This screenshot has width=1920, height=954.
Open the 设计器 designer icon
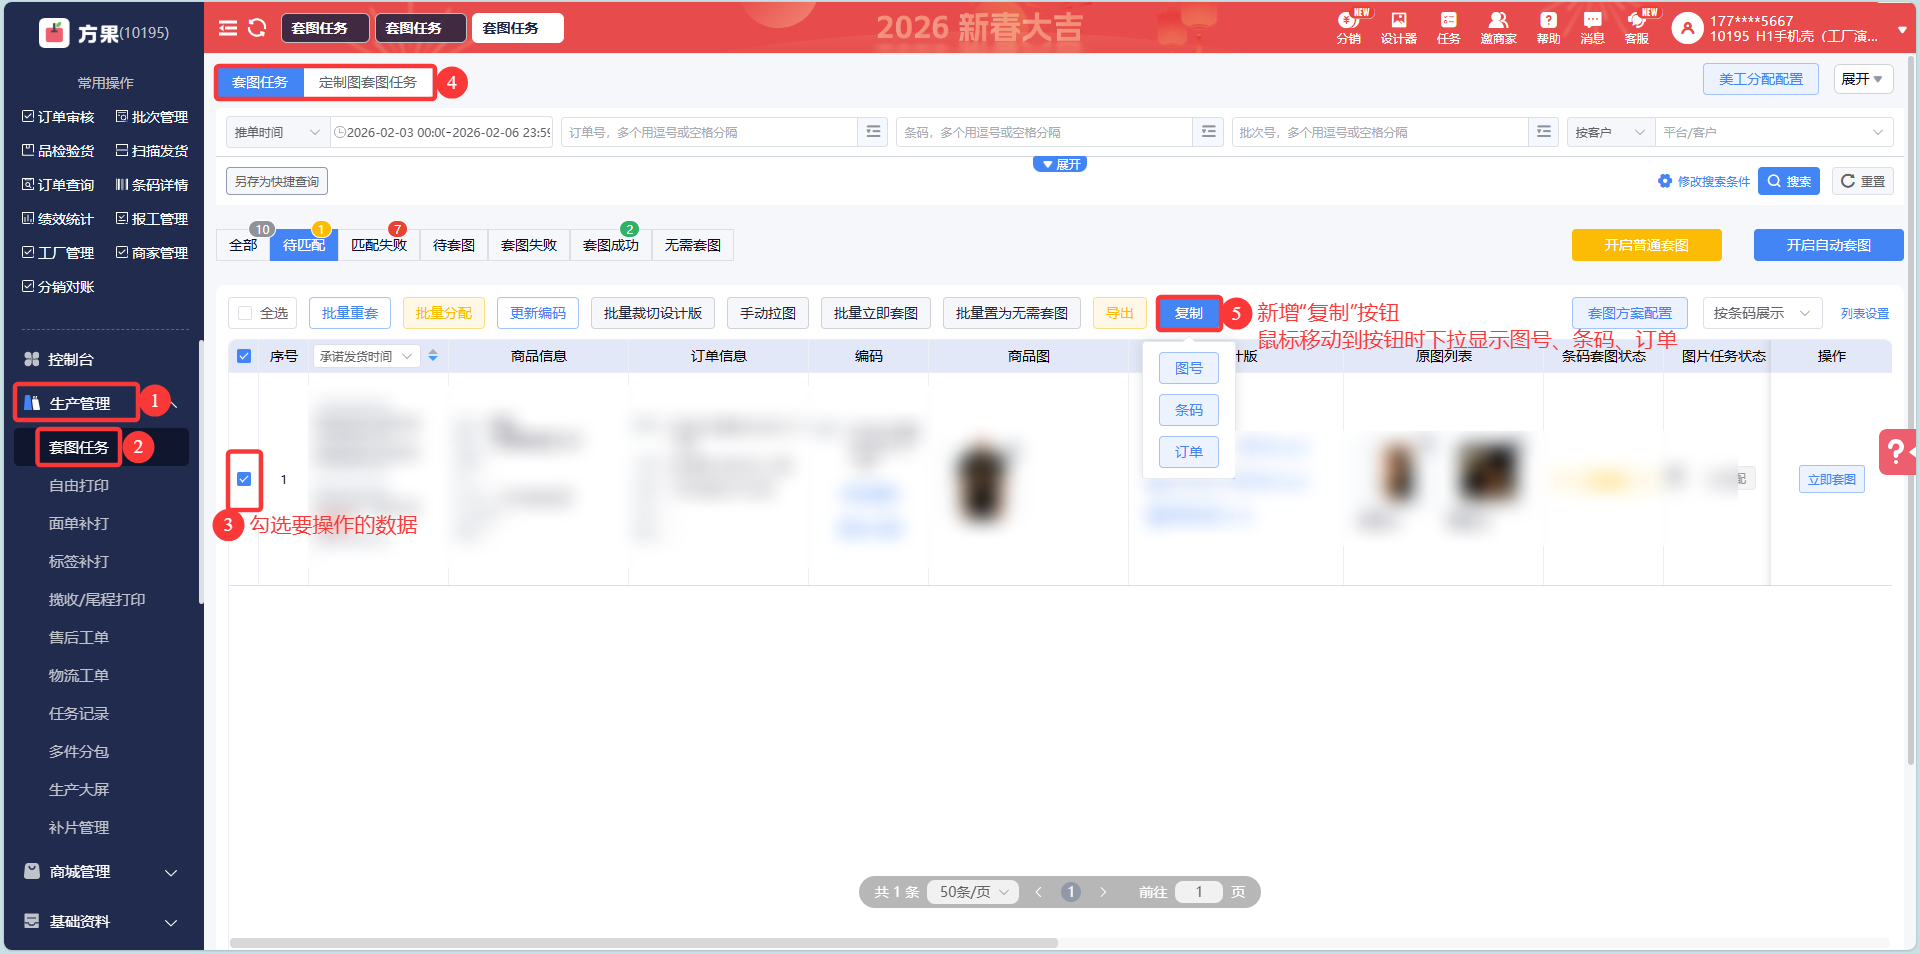[x=1399, y=27]
